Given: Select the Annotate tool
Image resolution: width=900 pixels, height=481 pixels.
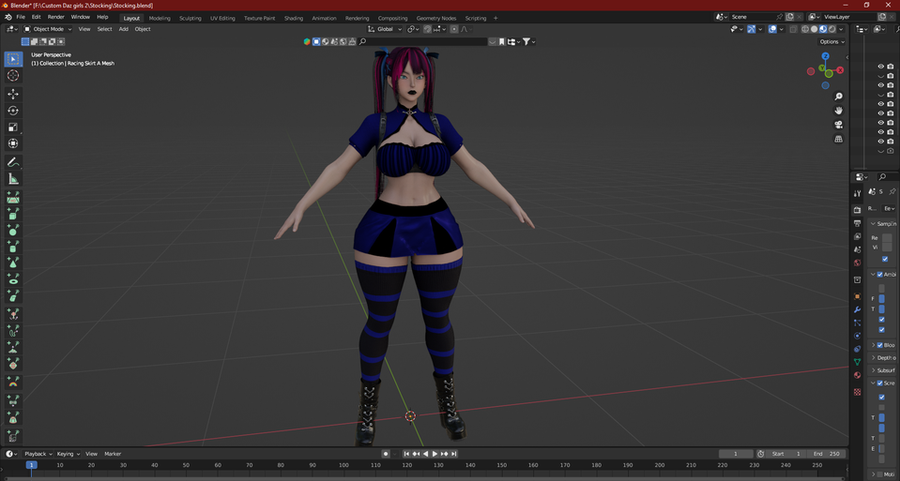Looking at the screenshot, I should click(x=13, y=162).
